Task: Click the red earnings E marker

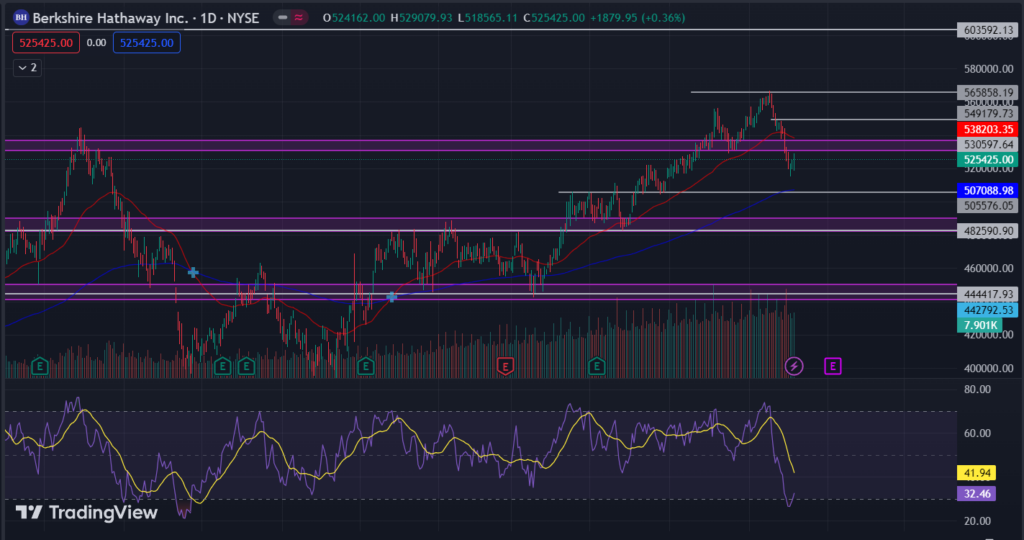Action: click(505, 366)
